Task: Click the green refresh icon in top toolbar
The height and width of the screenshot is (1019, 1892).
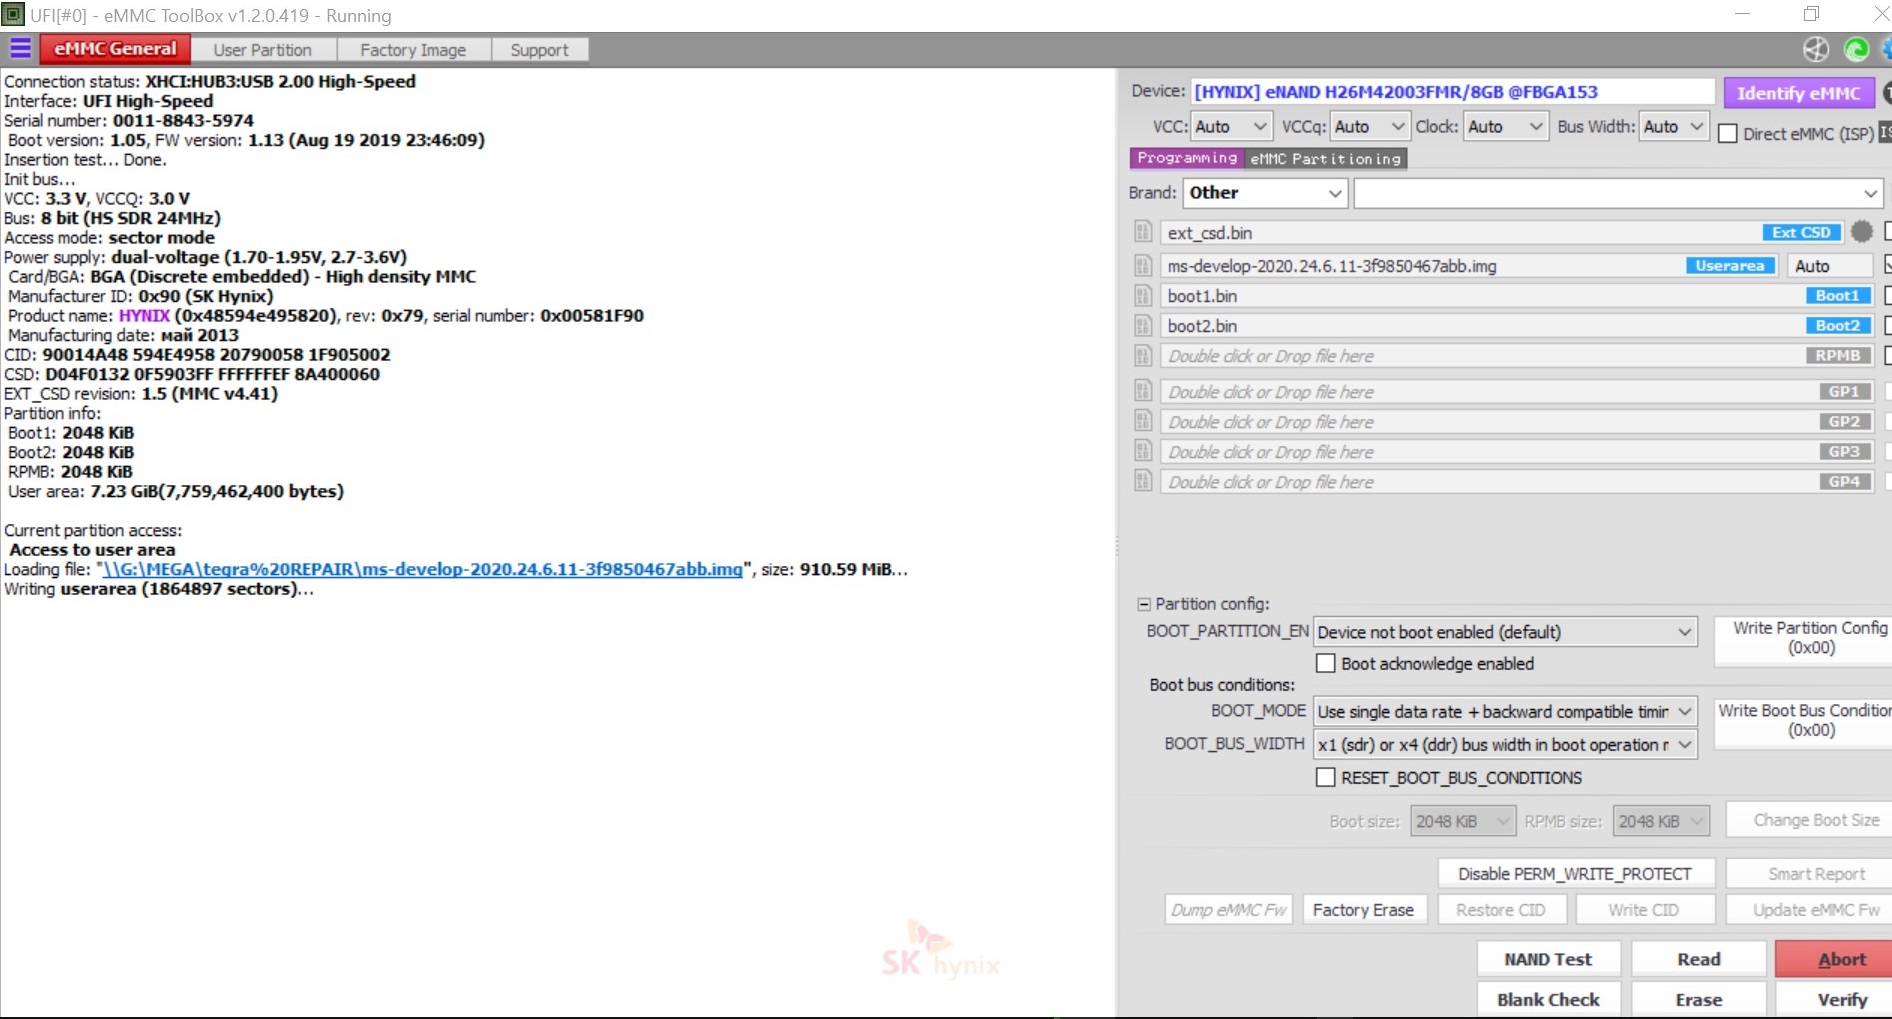Action: [x=1856, y=49]
